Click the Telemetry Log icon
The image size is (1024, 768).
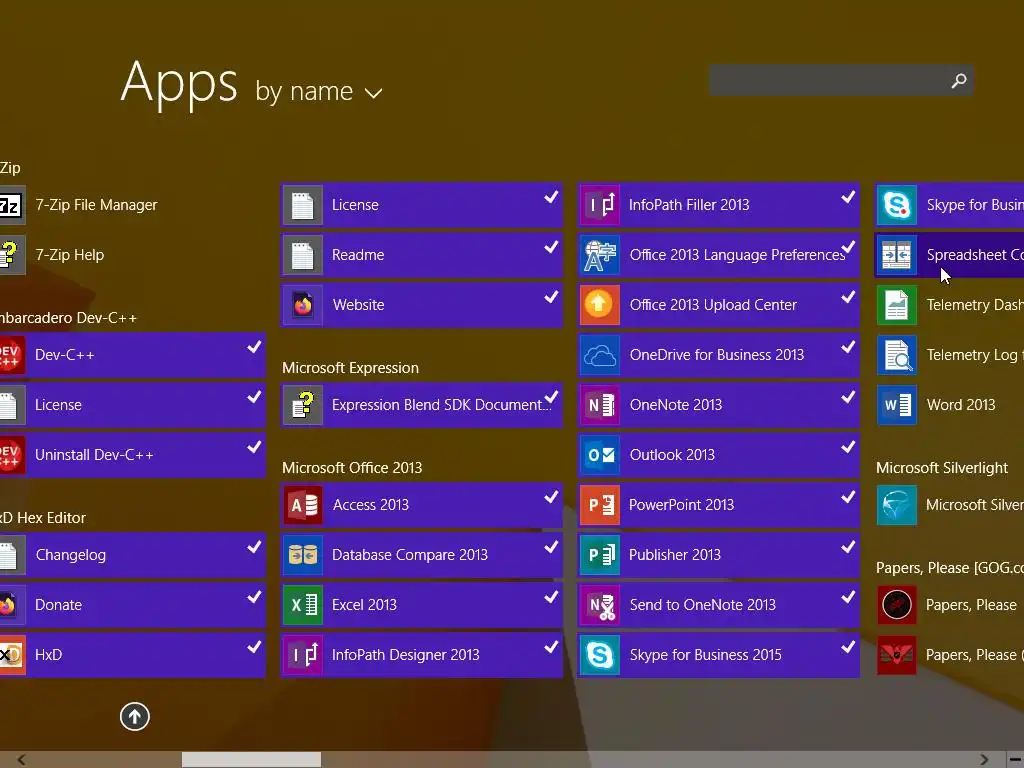(897, 355)
